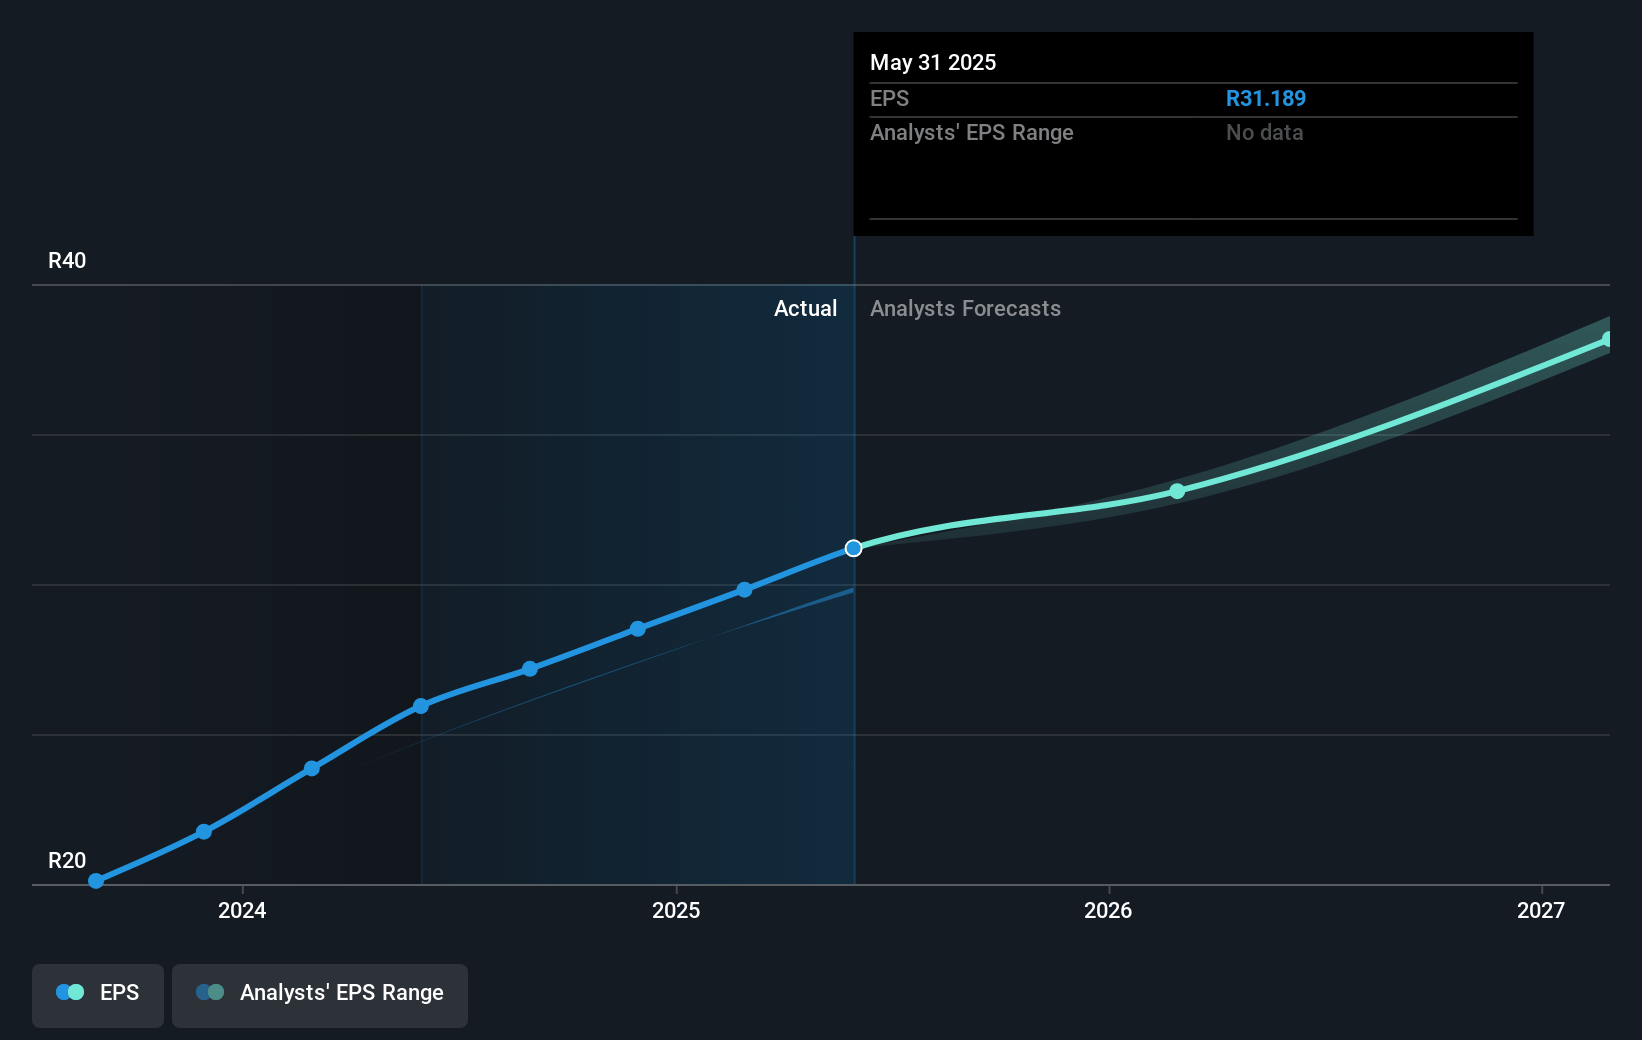Select the EPS data point at the Actual region start
This screenshot has height=1040, width=1642.
(421, 706)
